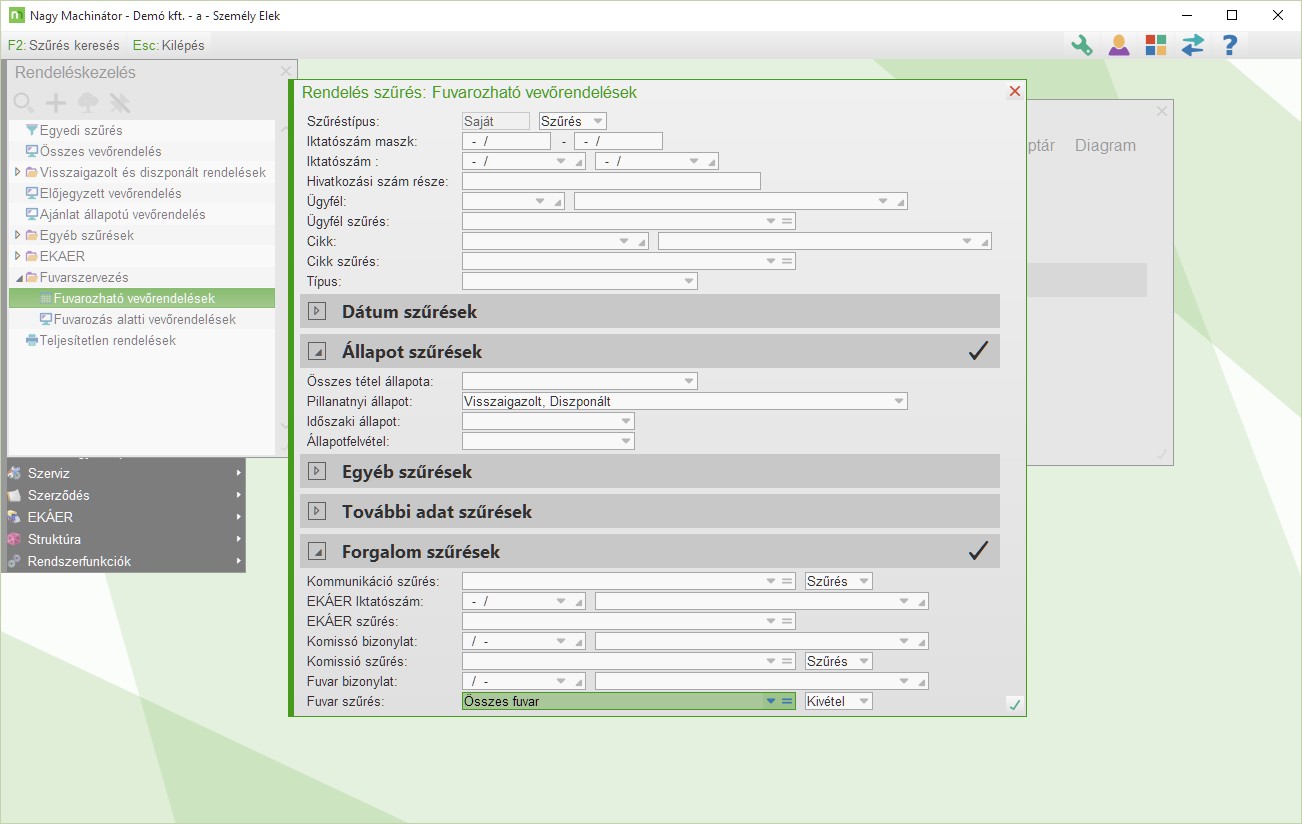Open the wrench settings icon
The height and width of the screenshot is (824, 1302).
pyautogui.click(x=1081, y=45)
